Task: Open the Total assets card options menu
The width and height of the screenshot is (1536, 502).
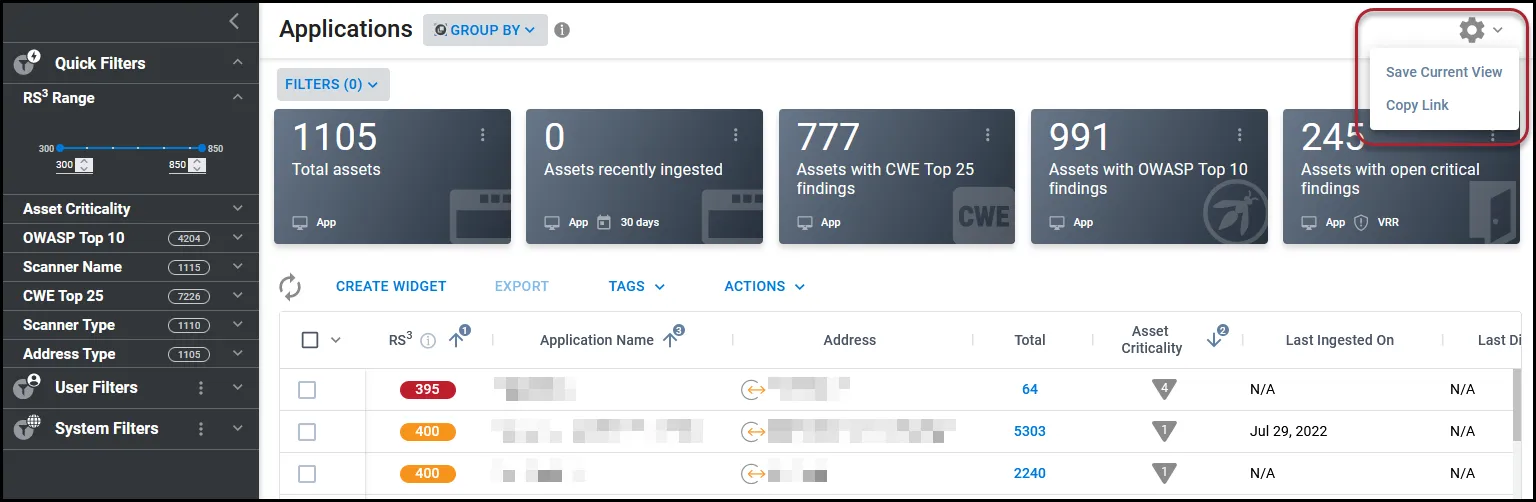Action: (483, 135)
